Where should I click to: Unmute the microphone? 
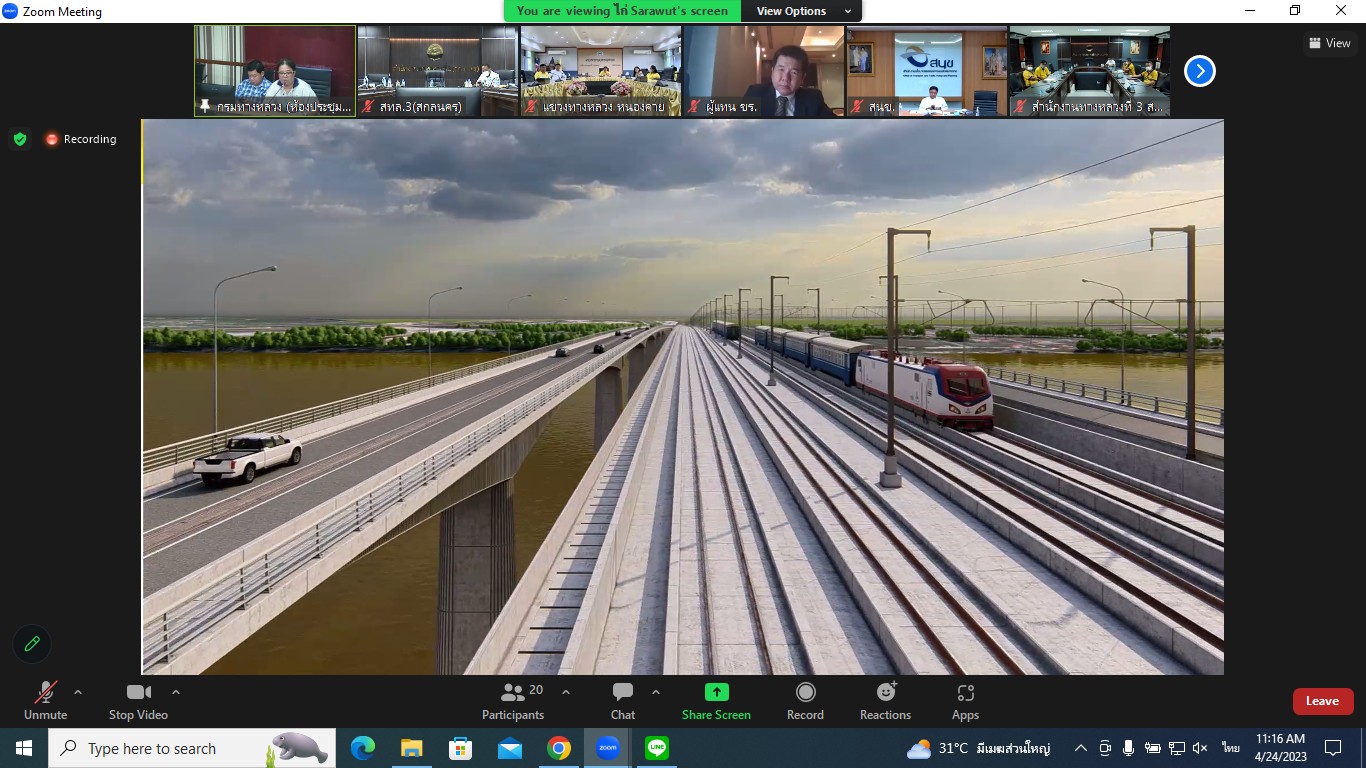(x=45, y=700)
